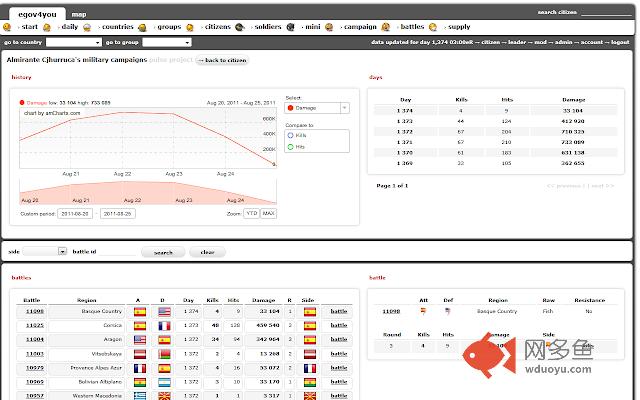Click the emoticon icon left of 'groups'
The image size is (640, 400).
pos(142,27)
